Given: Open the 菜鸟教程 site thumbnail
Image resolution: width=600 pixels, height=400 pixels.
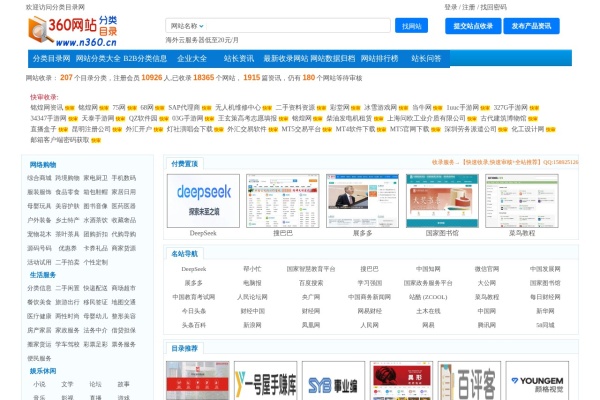Looking at the screenshot, I should coord(522,201).
